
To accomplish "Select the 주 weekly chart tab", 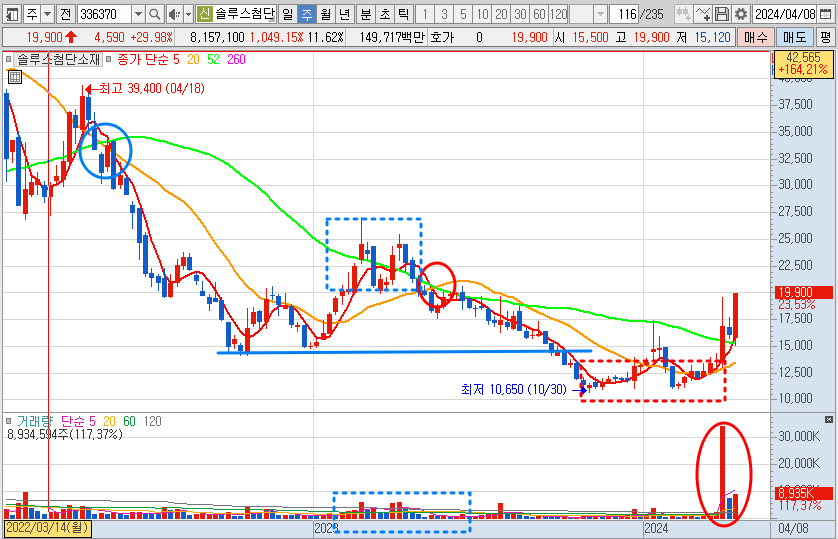I will (x=307, y=14).
